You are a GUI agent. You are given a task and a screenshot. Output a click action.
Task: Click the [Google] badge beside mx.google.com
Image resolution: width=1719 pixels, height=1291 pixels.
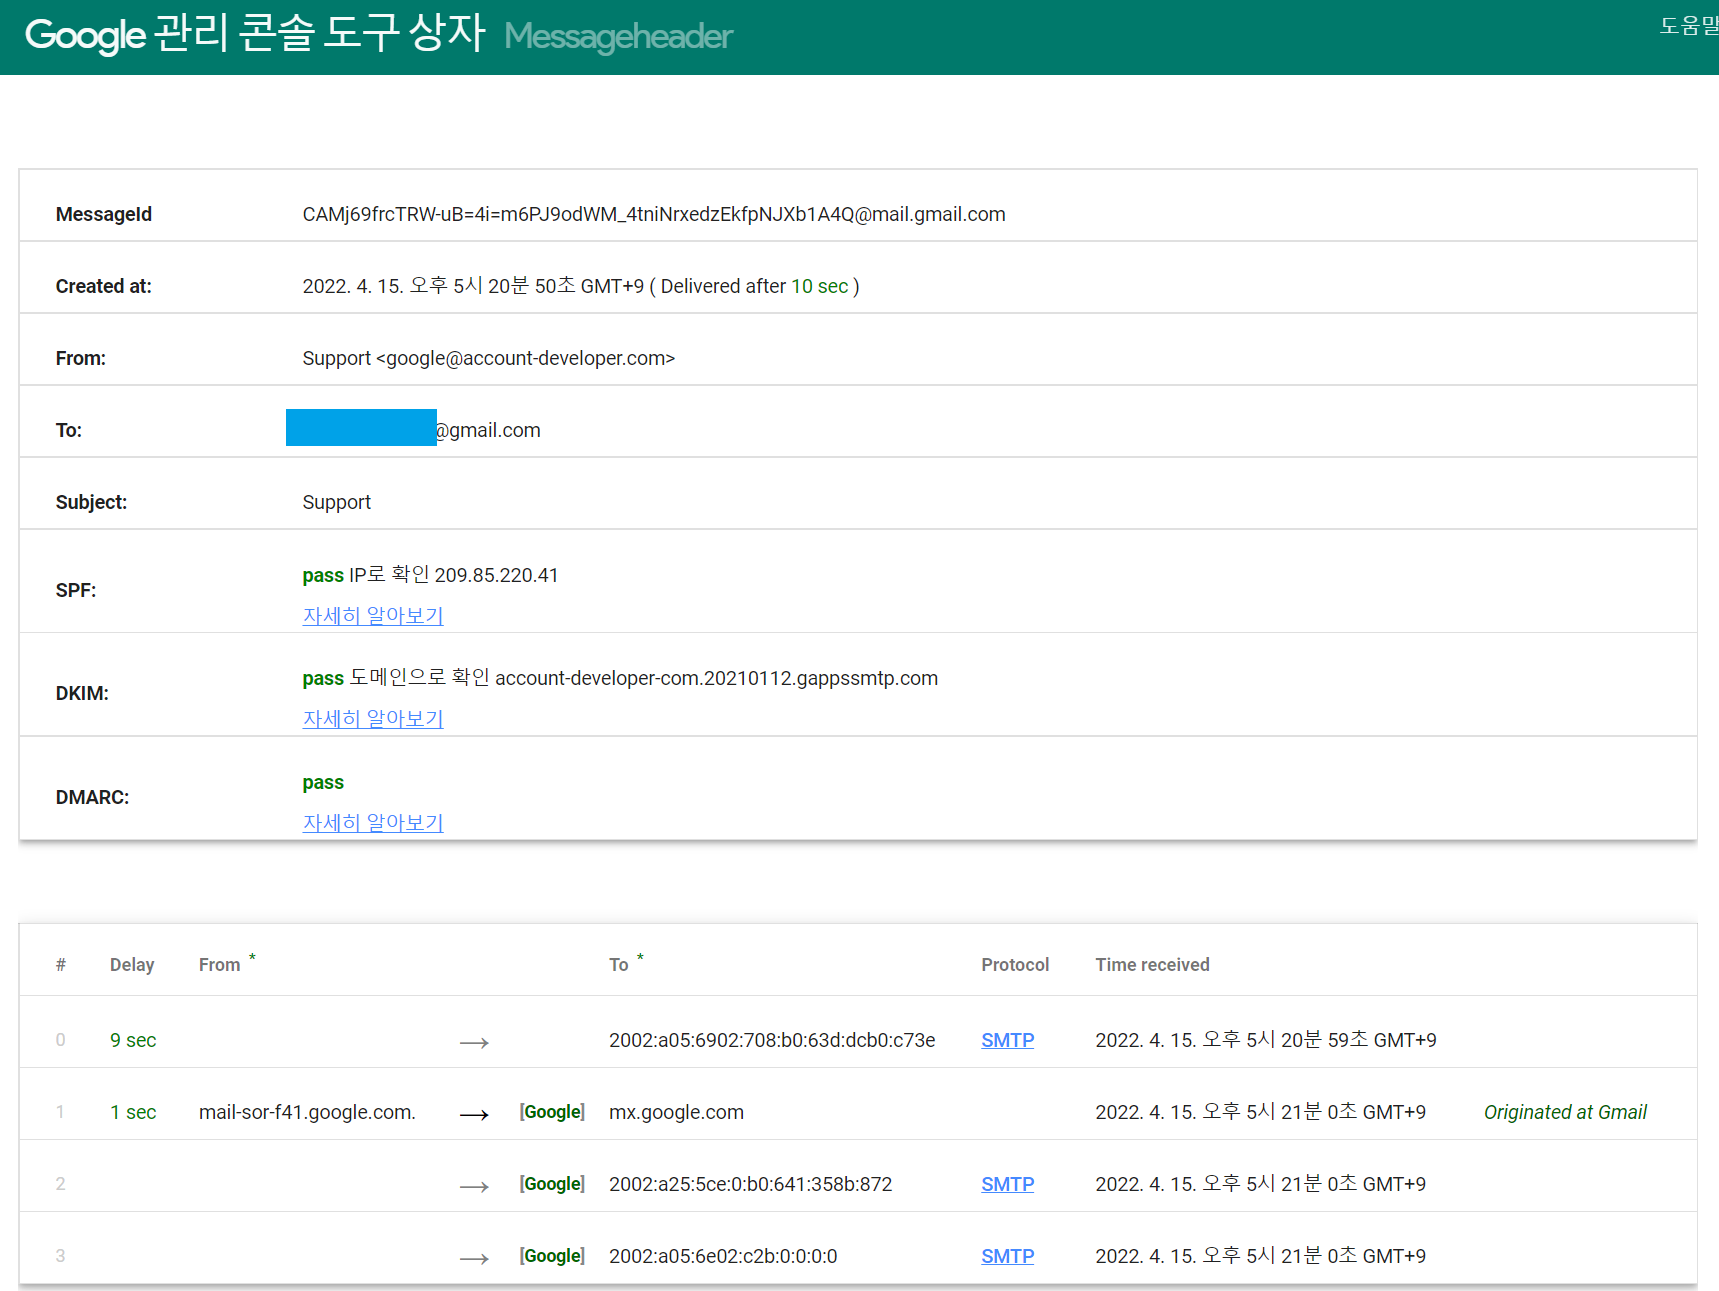tap(552, 1112)
